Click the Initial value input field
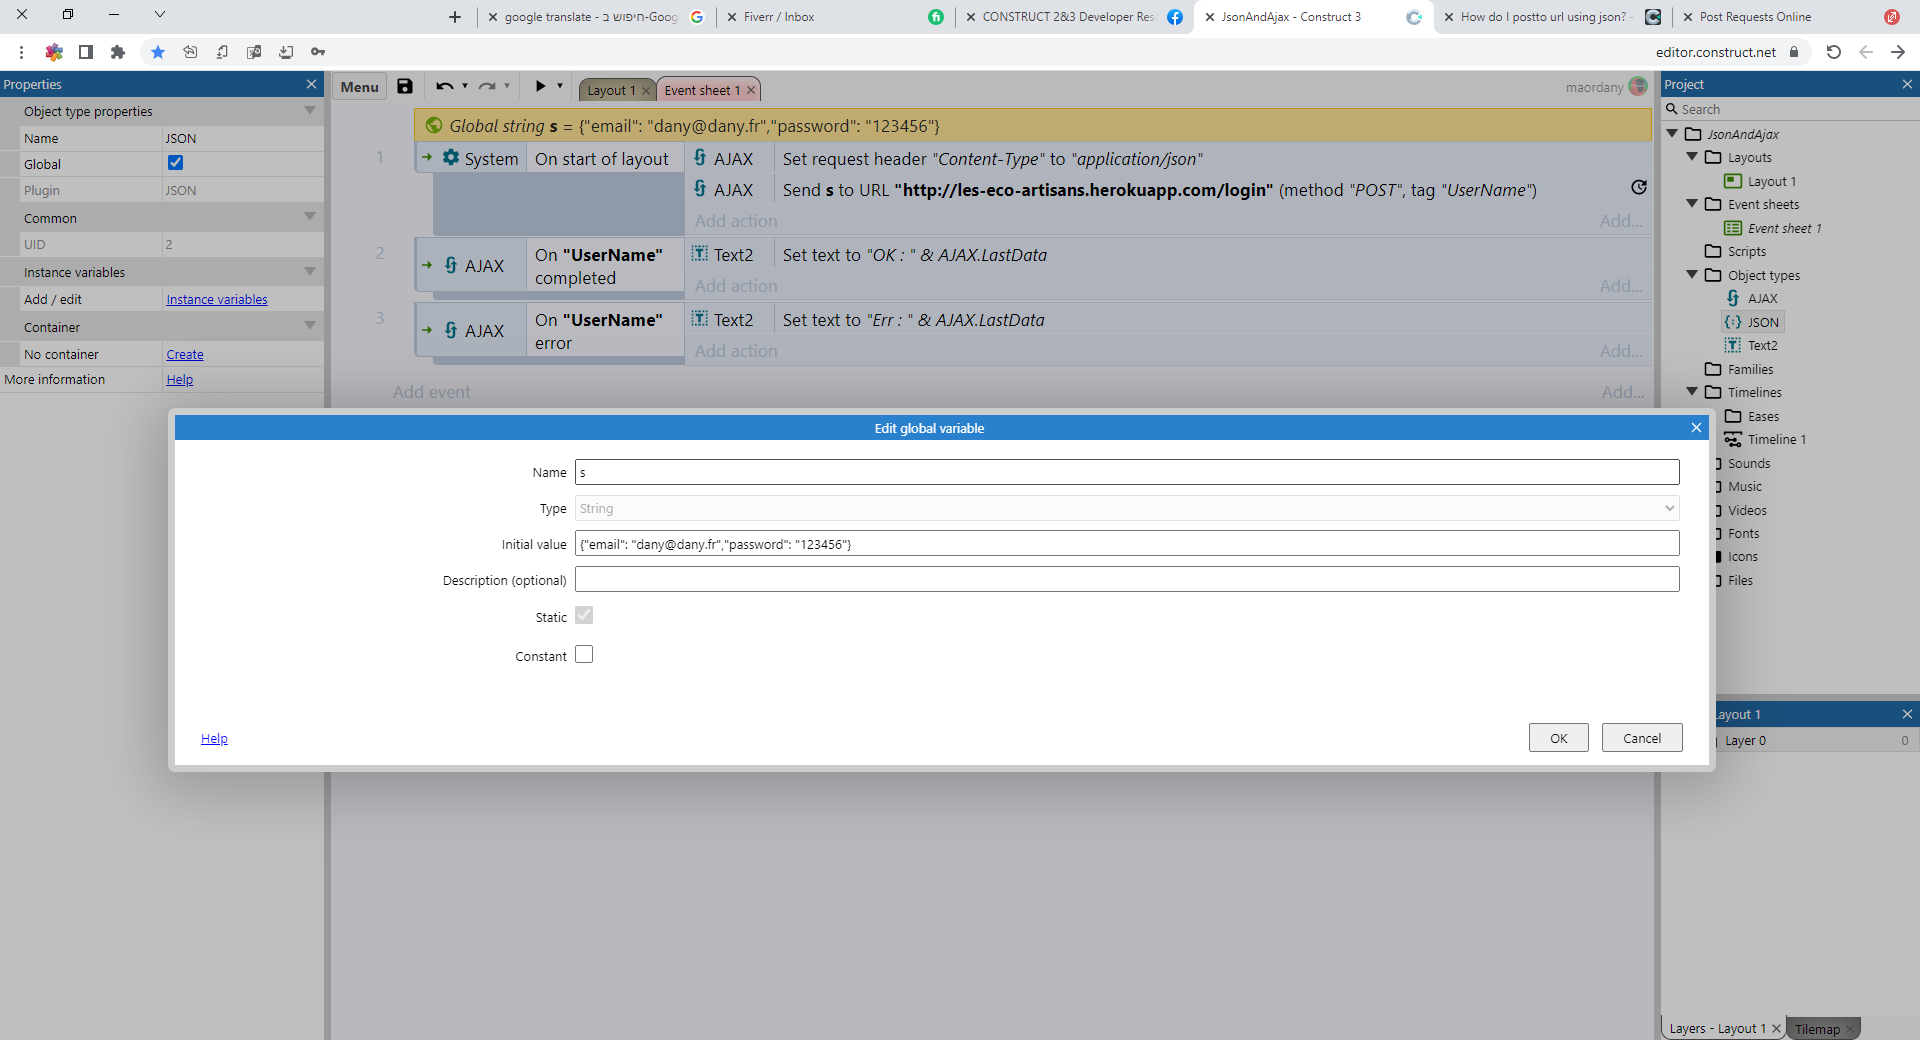The image size is (1920, 1040). (x=1000, y=543)
